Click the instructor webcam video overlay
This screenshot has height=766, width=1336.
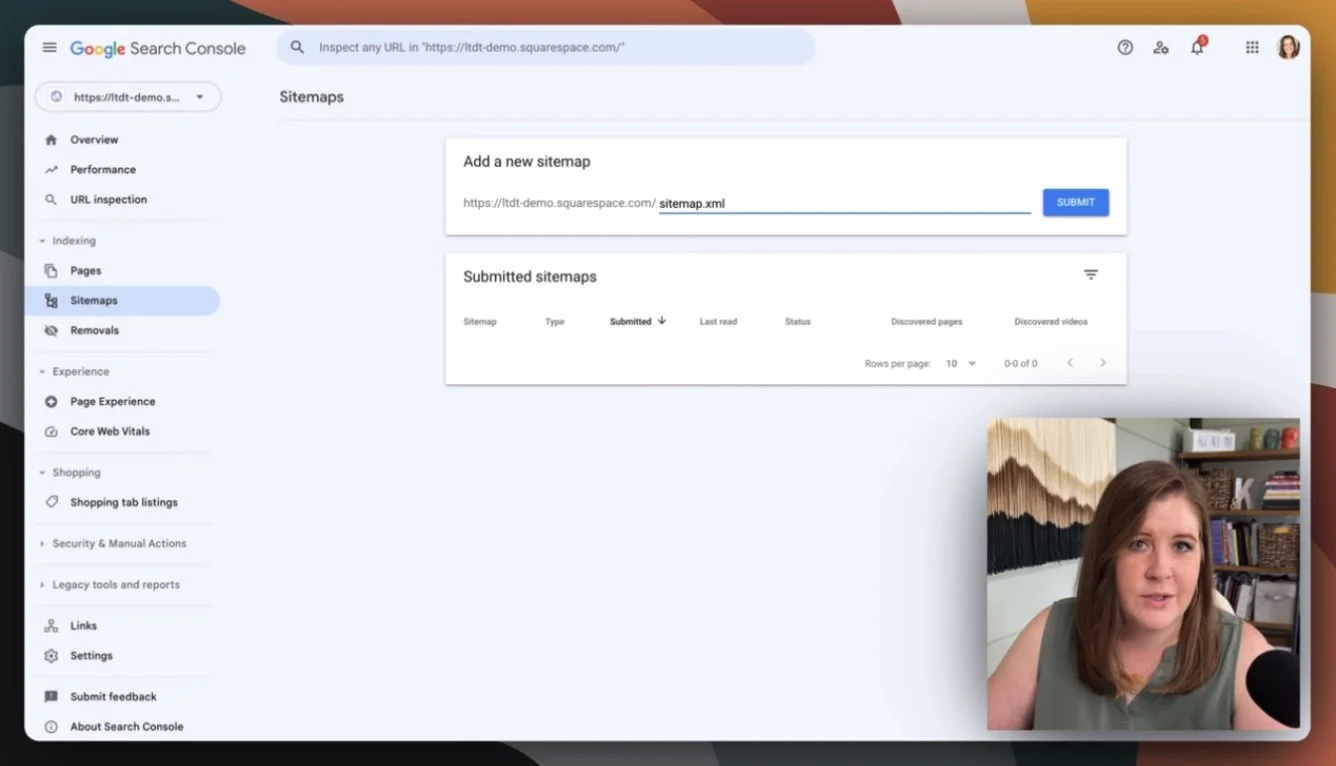point(1143,574)
